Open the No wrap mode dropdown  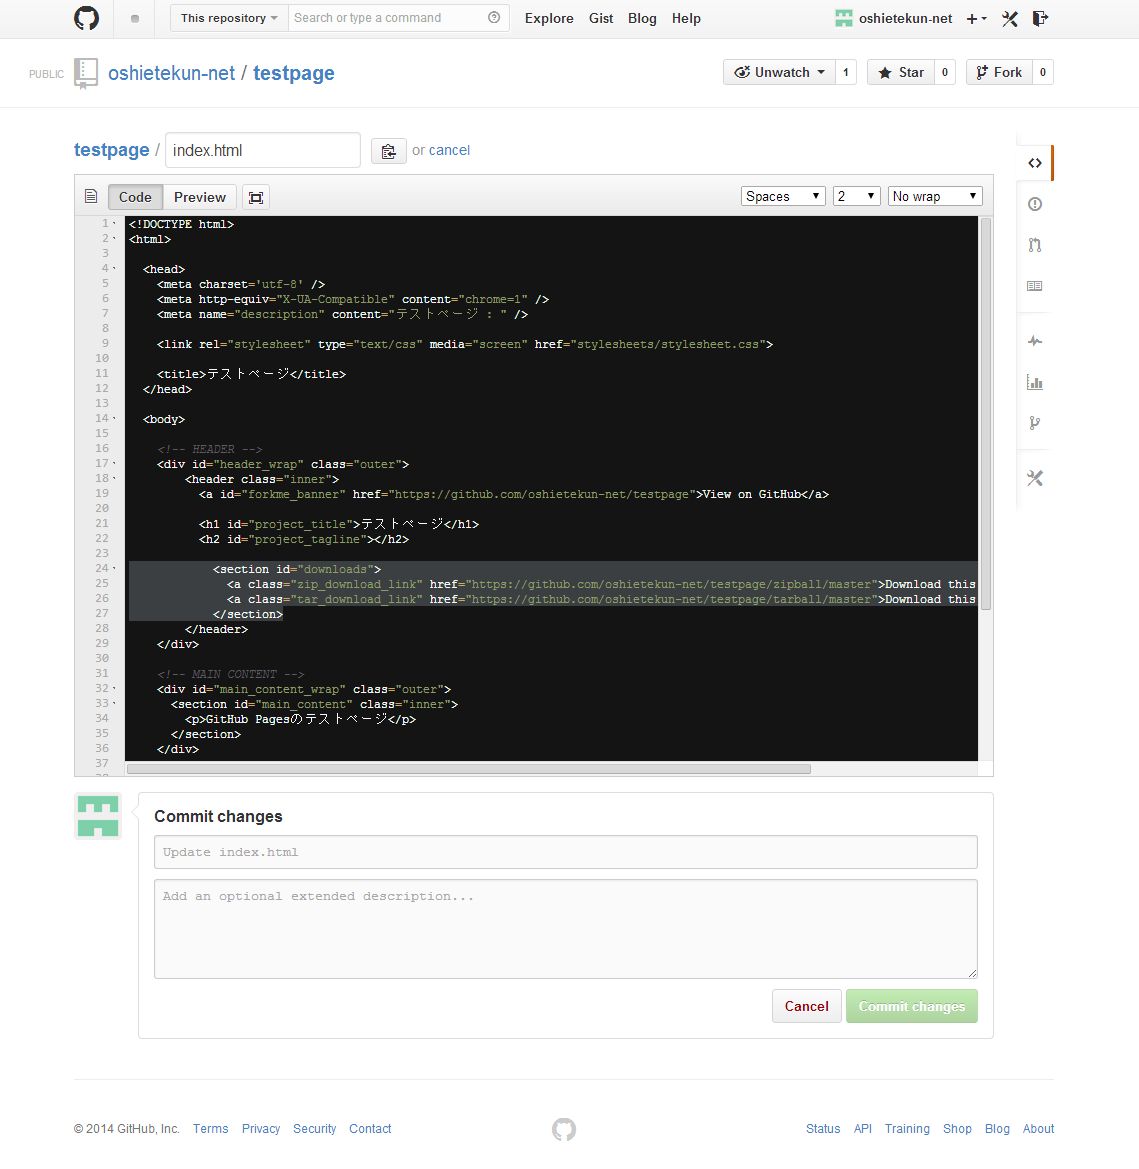pyautogui.click(x=935, y=196)
